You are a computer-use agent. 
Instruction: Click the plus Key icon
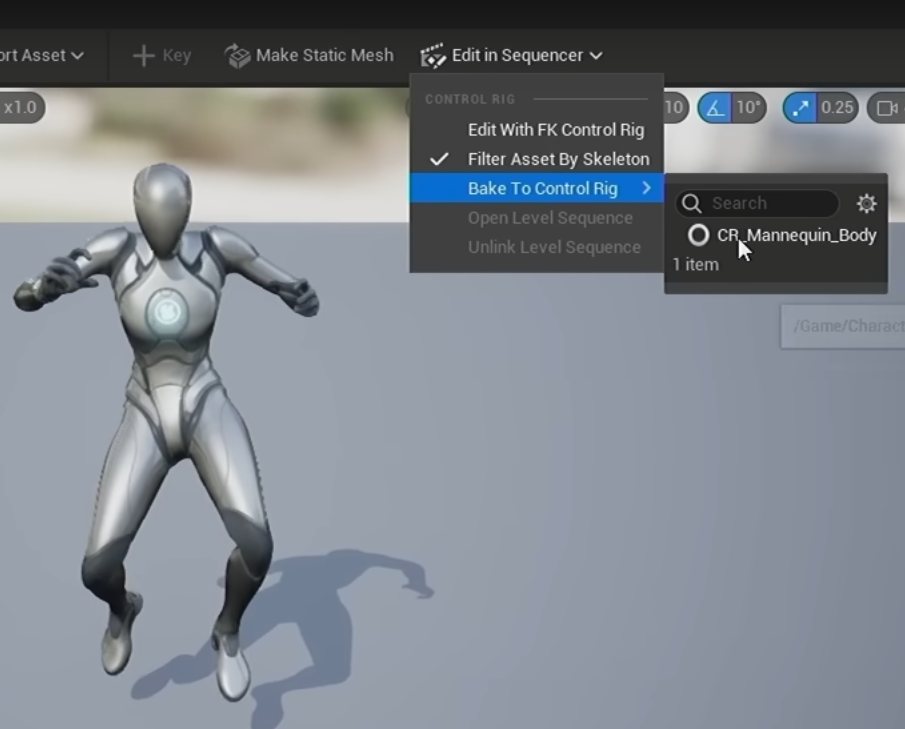(144, 56)
